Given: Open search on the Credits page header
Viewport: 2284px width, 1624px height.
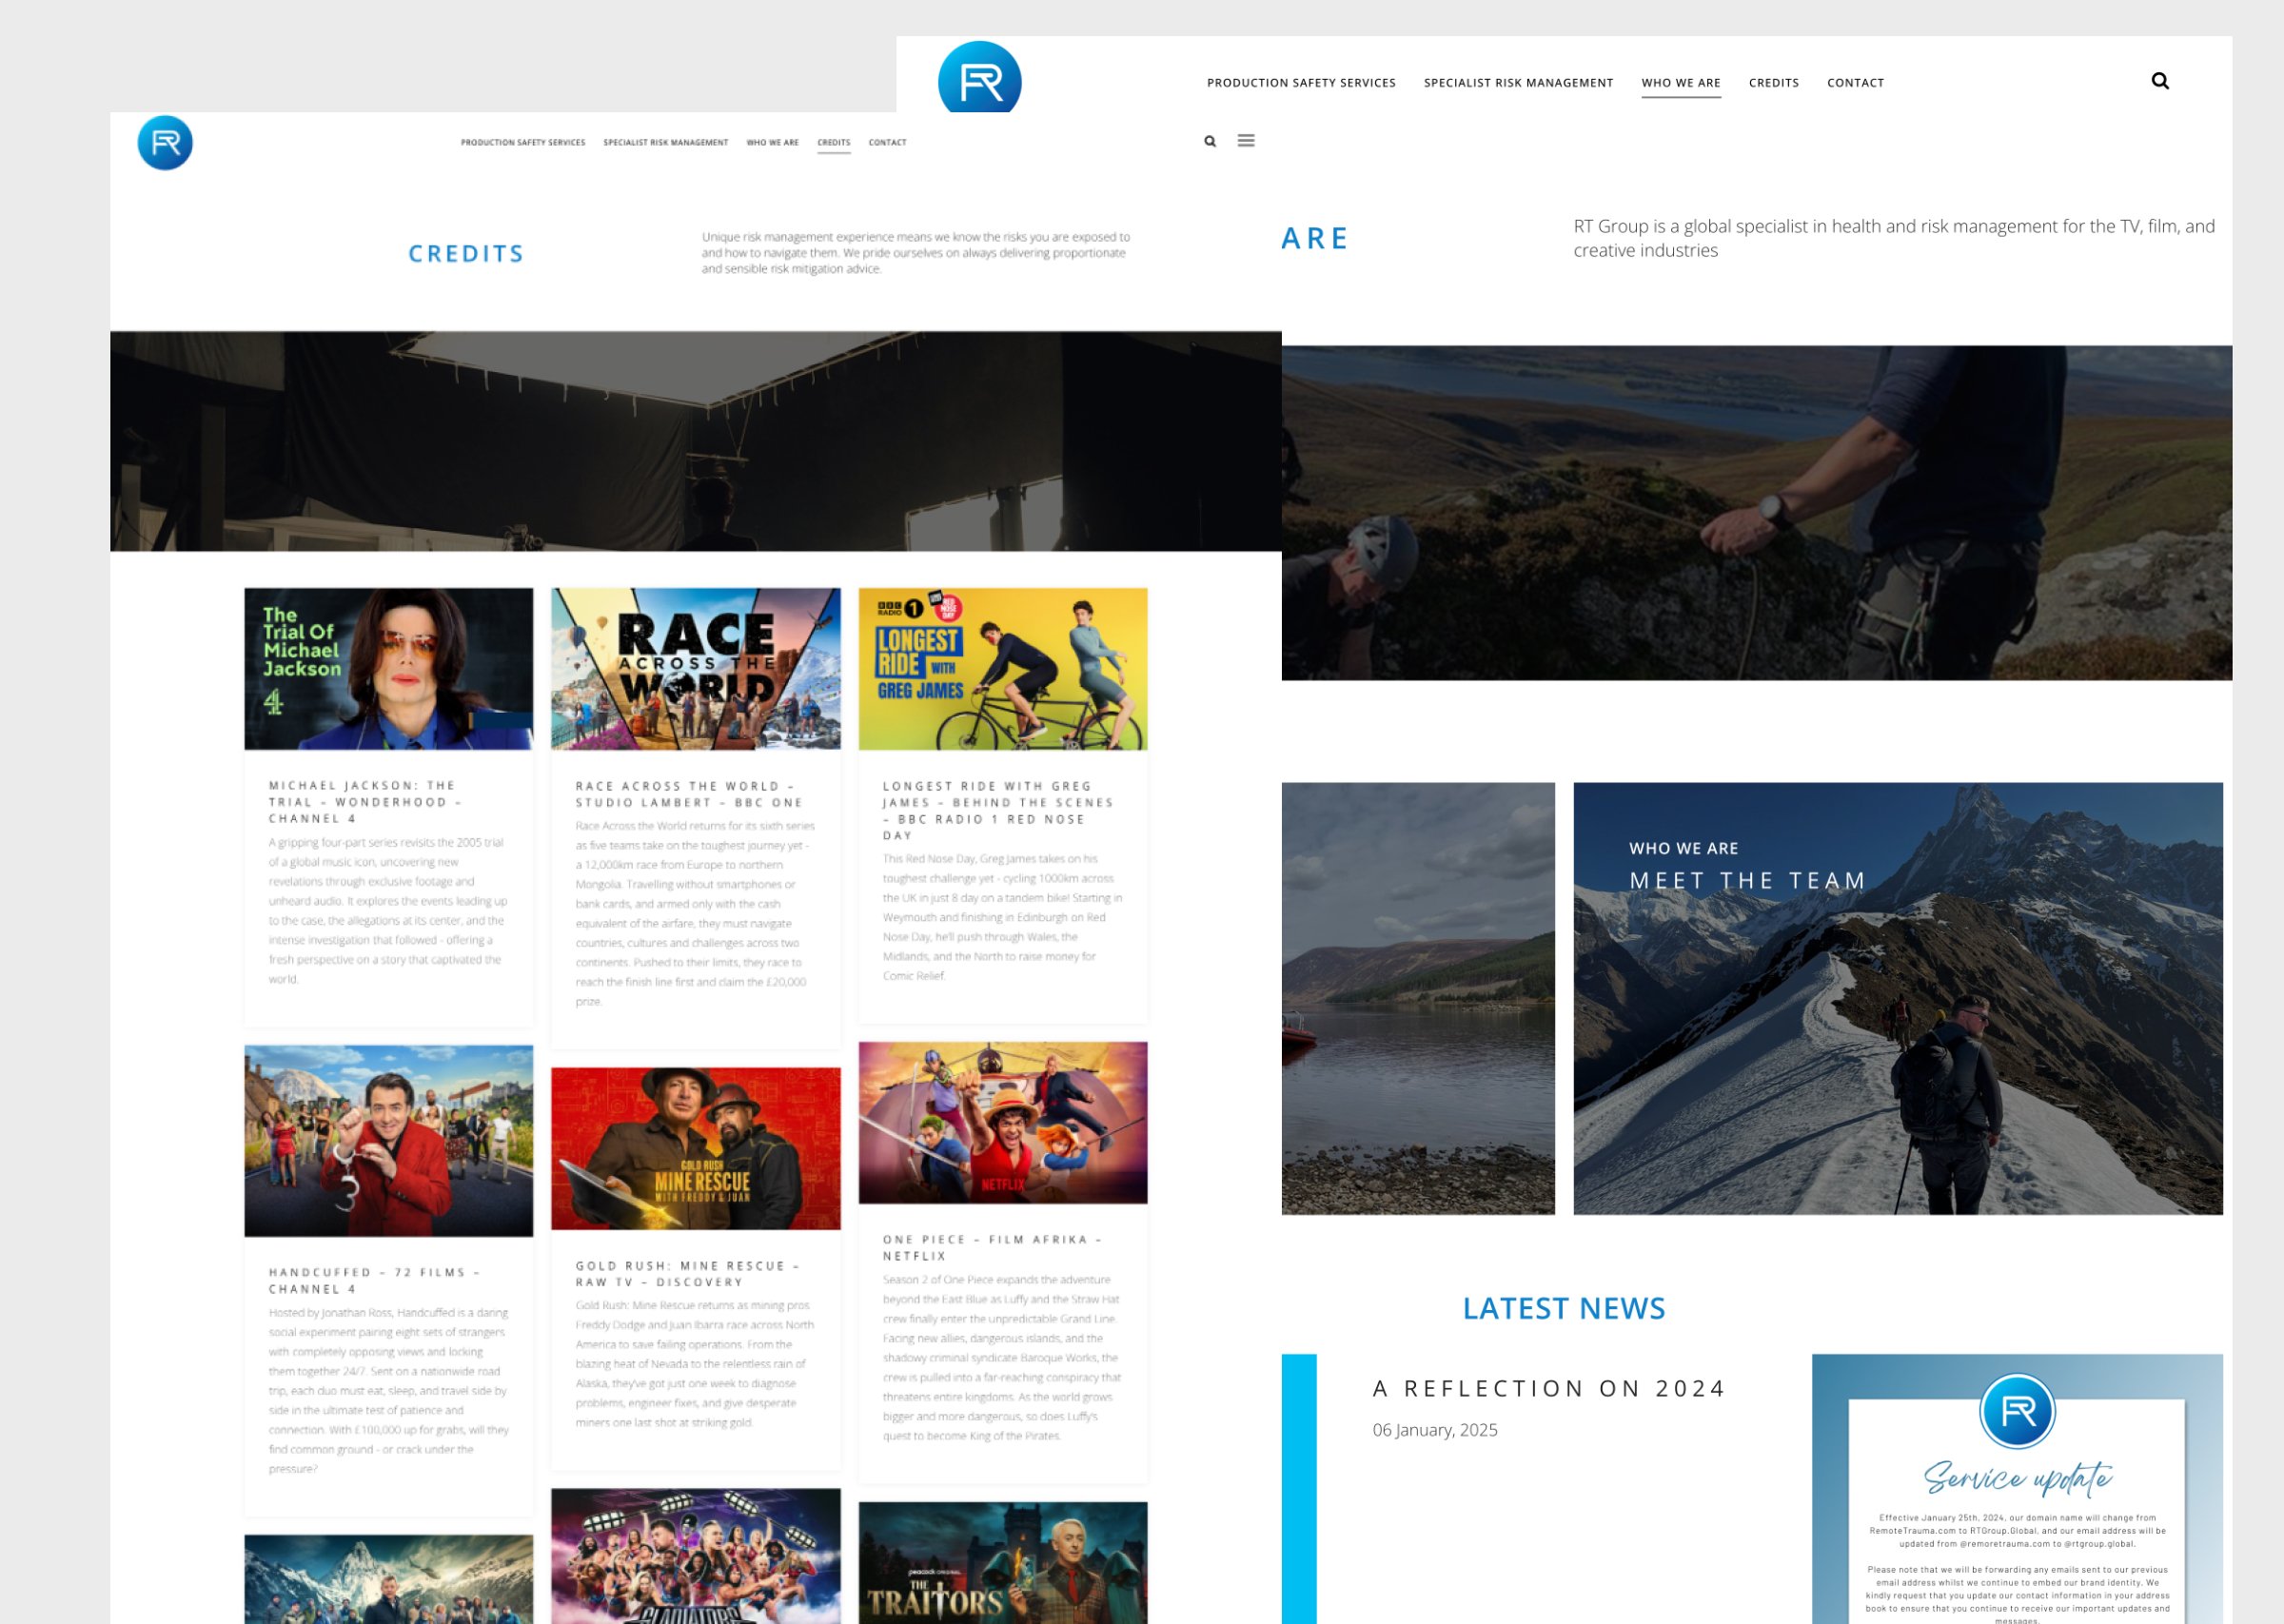Looking at the screenshot, I should 1210,142.
